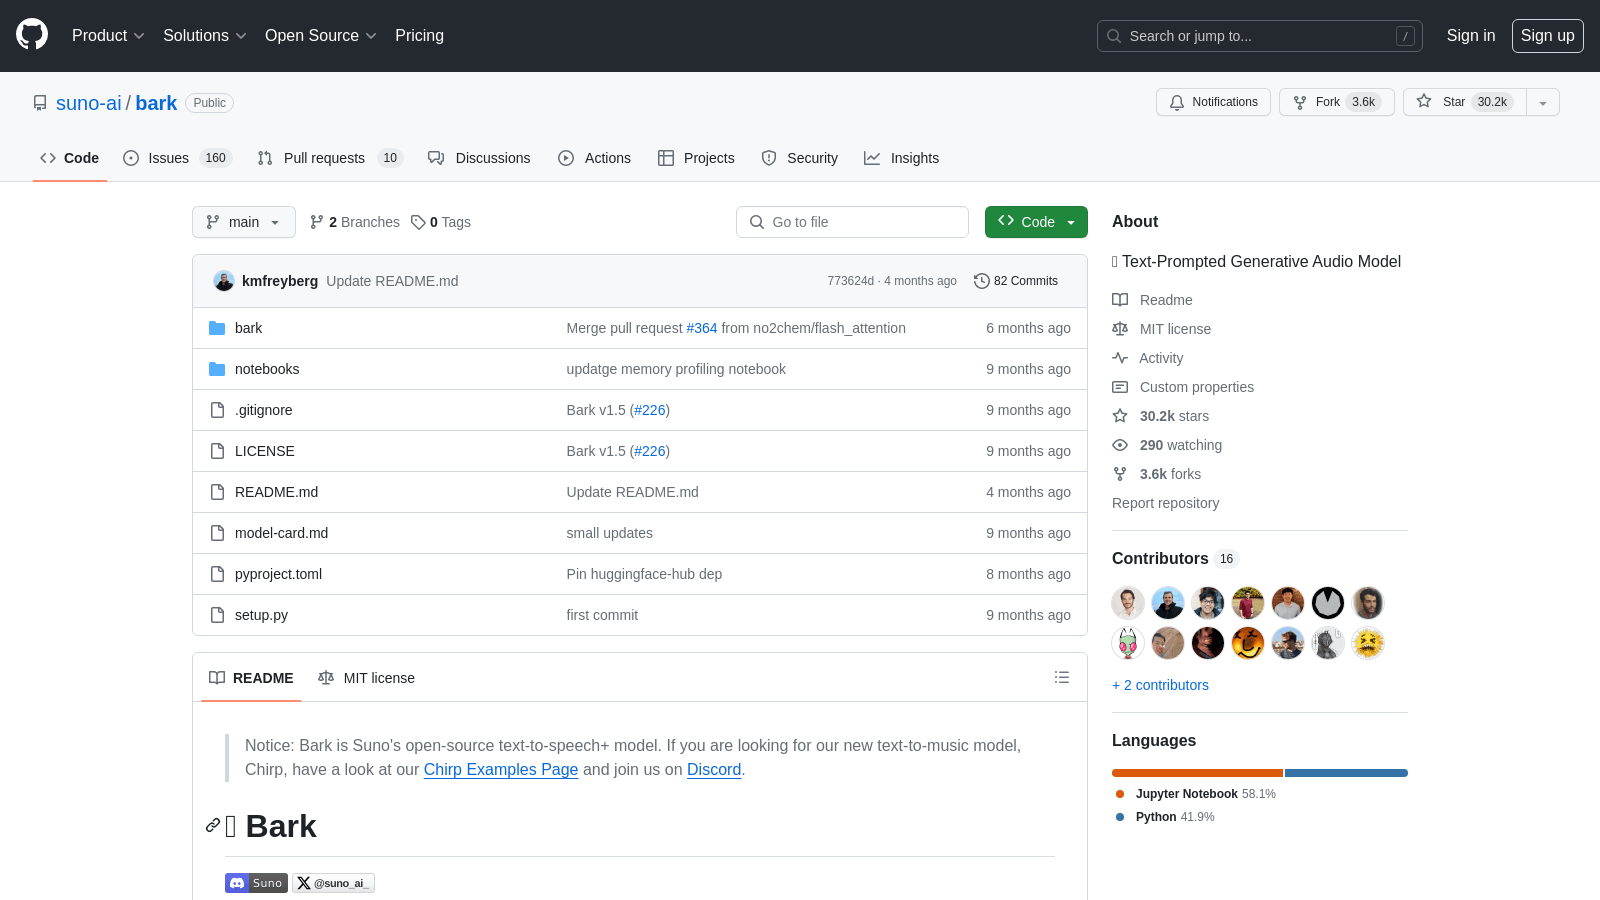The width and height of the screenshot is (1600, 900).
Task: Click the GitHub logo icon
Action: click(32, 35)
